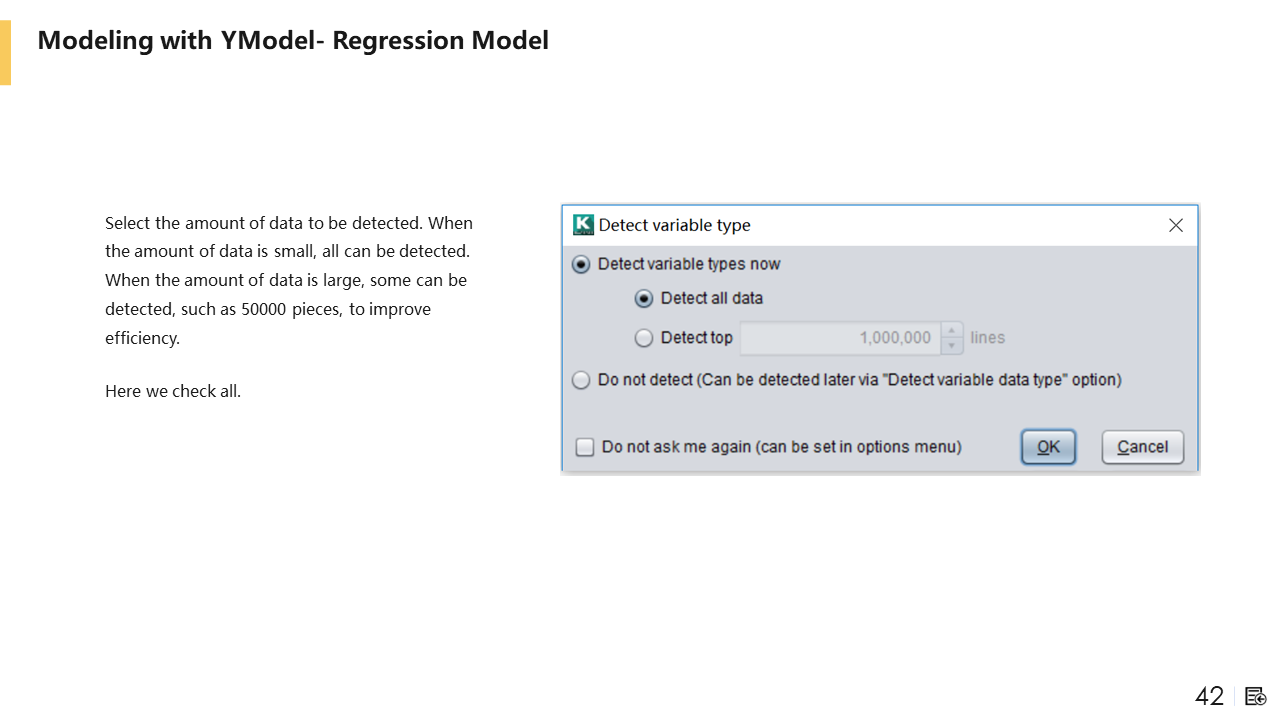This screenshot has height=720, width=1280.
Task: Click the 'lines' label after the spinner
Action: pos(987,338)
